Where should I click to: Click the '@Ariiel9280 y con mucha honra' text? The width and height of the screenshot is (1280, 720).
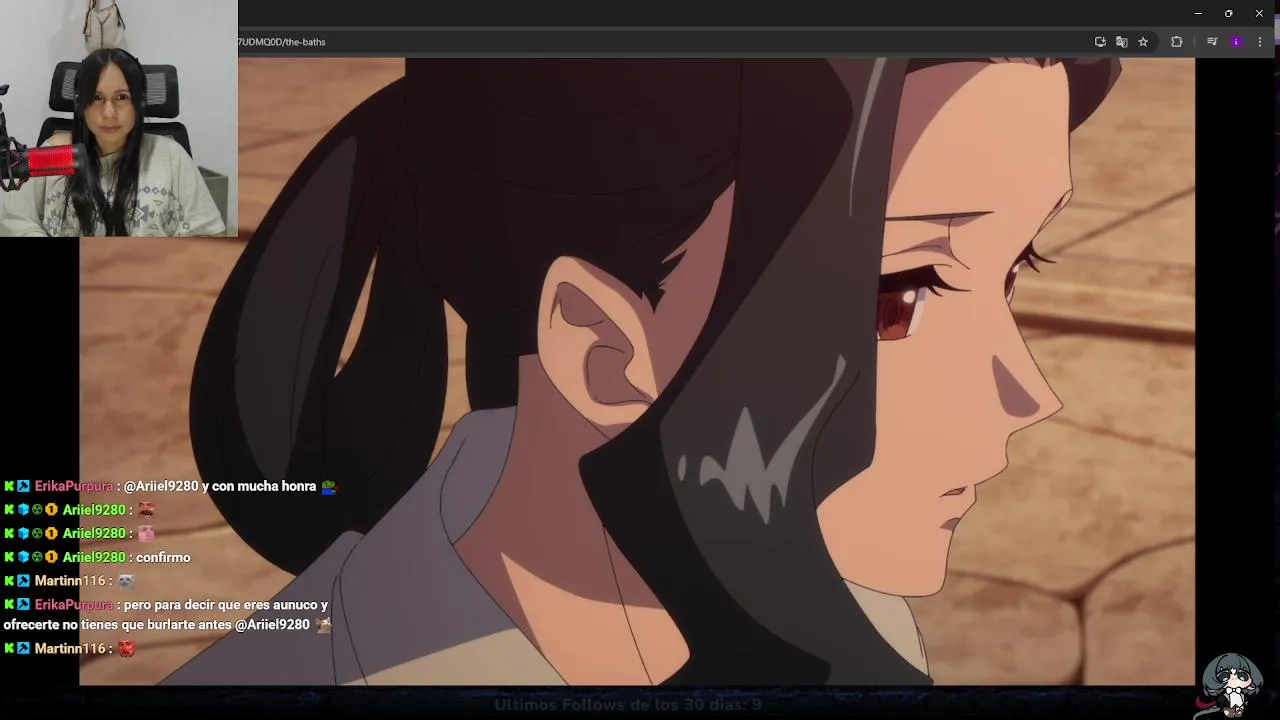[220, 486]
